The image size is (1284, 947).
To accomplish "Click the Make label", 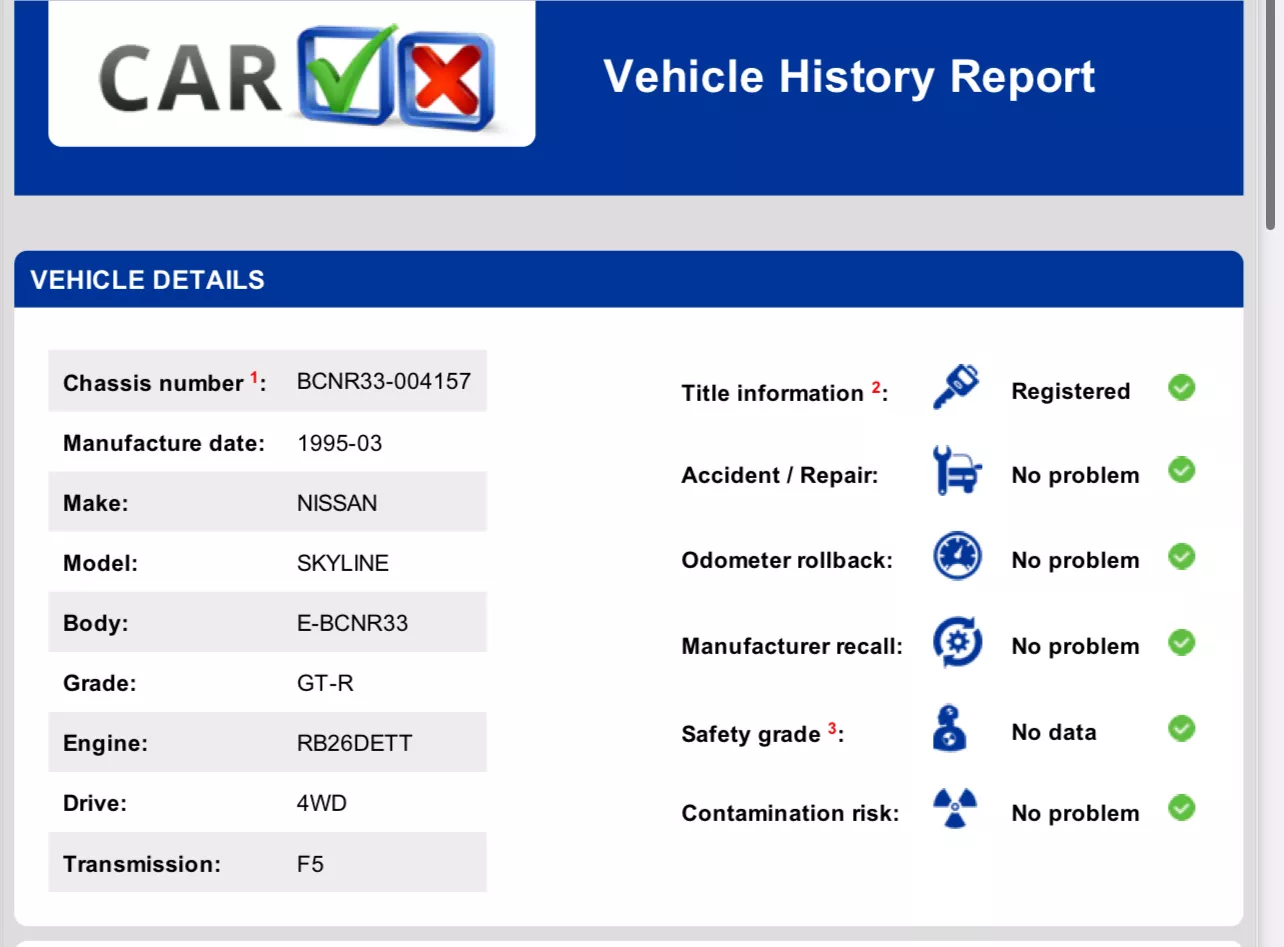I will pos(96,503).
